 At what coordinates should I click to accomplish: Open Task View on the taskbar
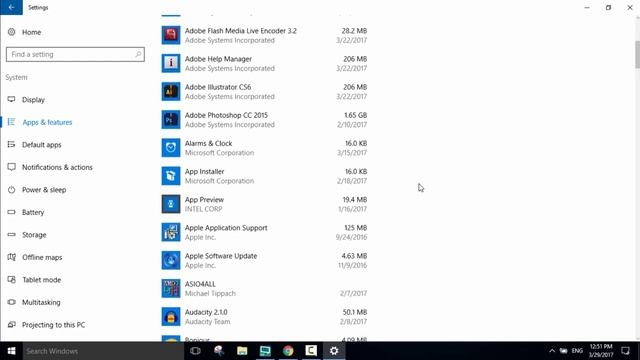[x=196, y=351]
